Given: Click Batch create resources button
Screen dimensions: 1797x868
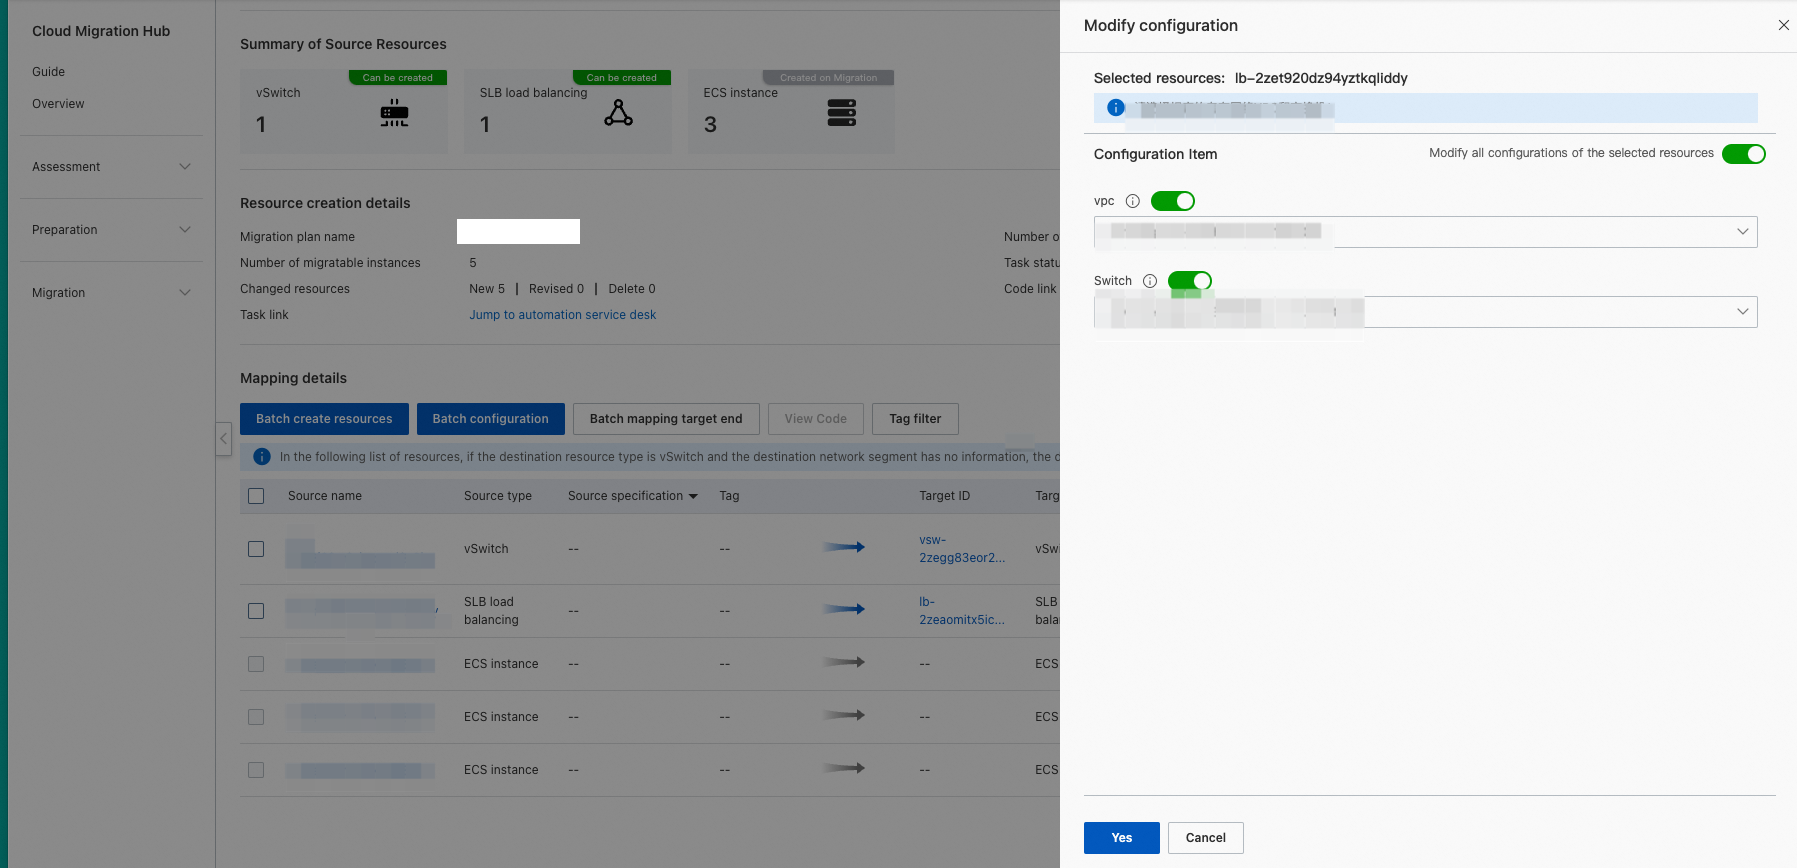Looking at the screenshot, I should (324, 419).
